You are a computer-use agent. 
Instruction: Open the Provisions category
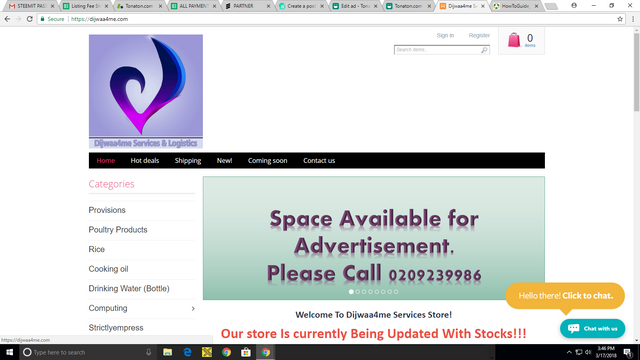[107, 210]
